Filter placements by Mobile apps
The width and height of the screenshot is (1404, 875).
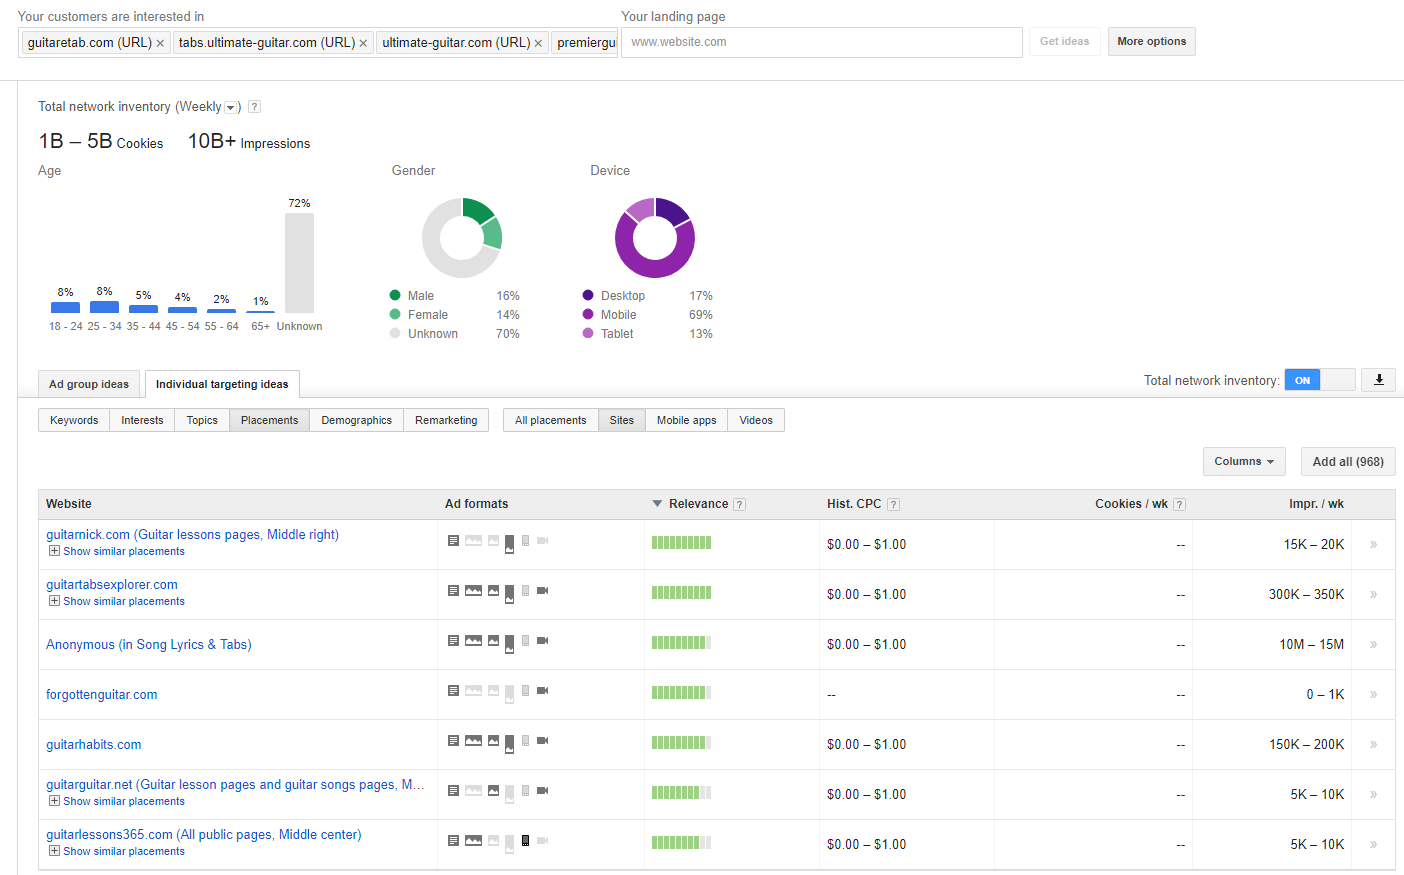(686, 420)
